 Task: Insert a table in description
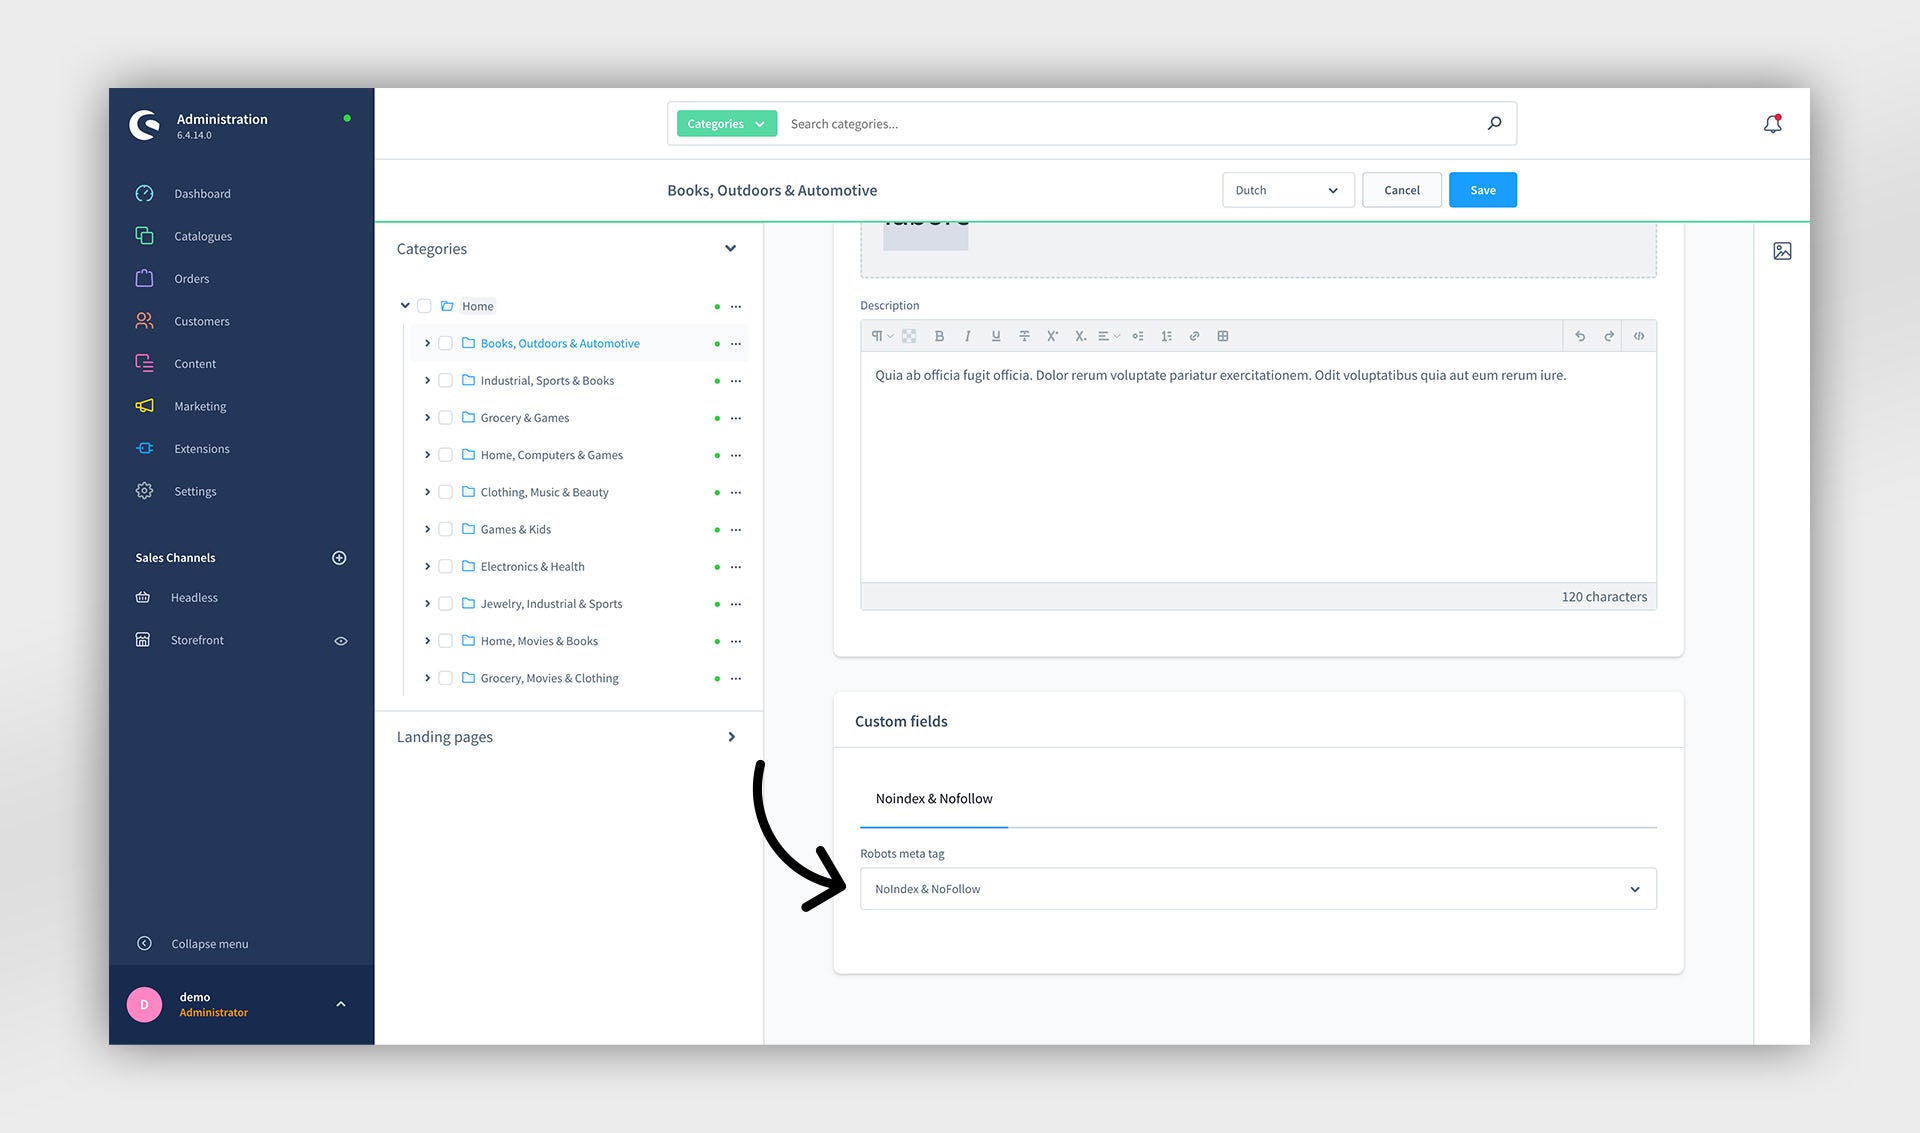coord(1222,336)
